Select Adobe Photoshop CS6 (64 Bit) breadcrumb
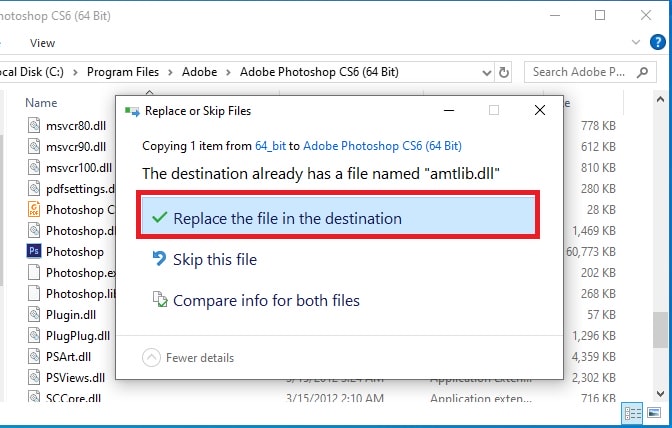This screenshot has height=428, width=672. (319, 72)
